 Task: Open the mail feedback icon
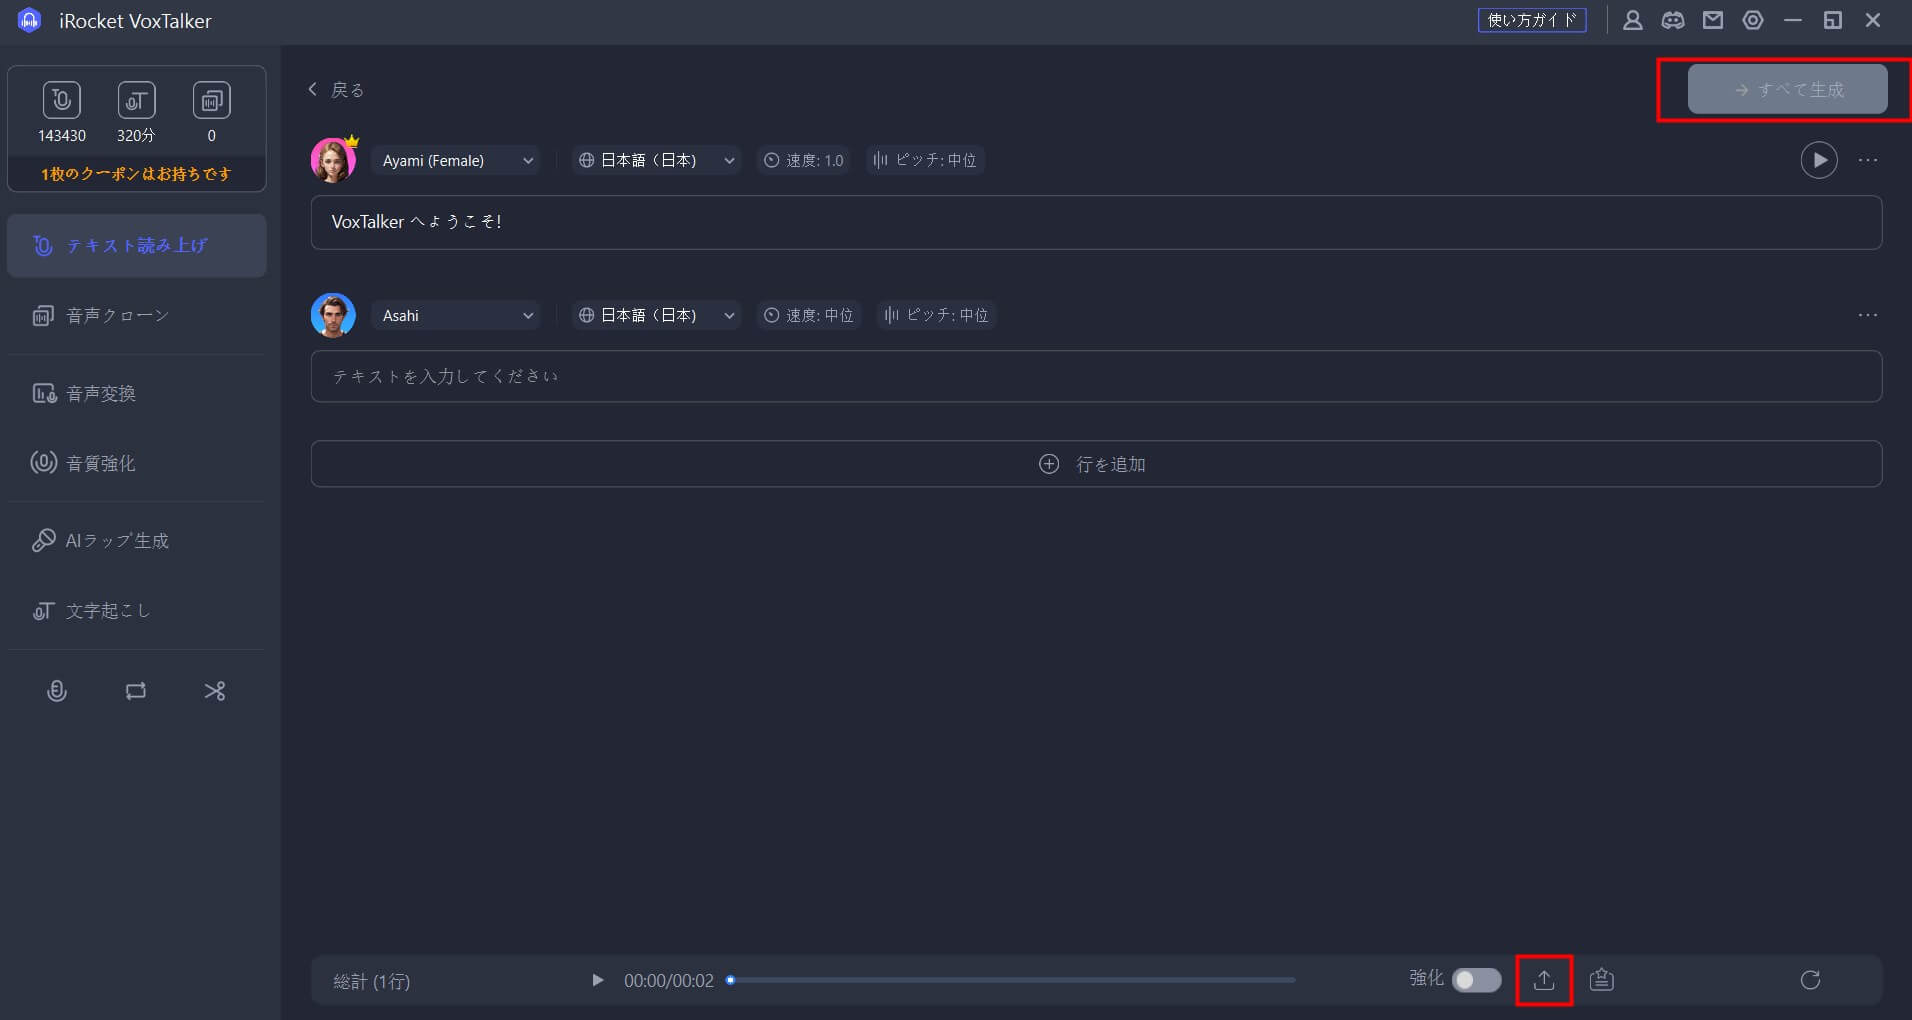click(x=1713, y=20)
